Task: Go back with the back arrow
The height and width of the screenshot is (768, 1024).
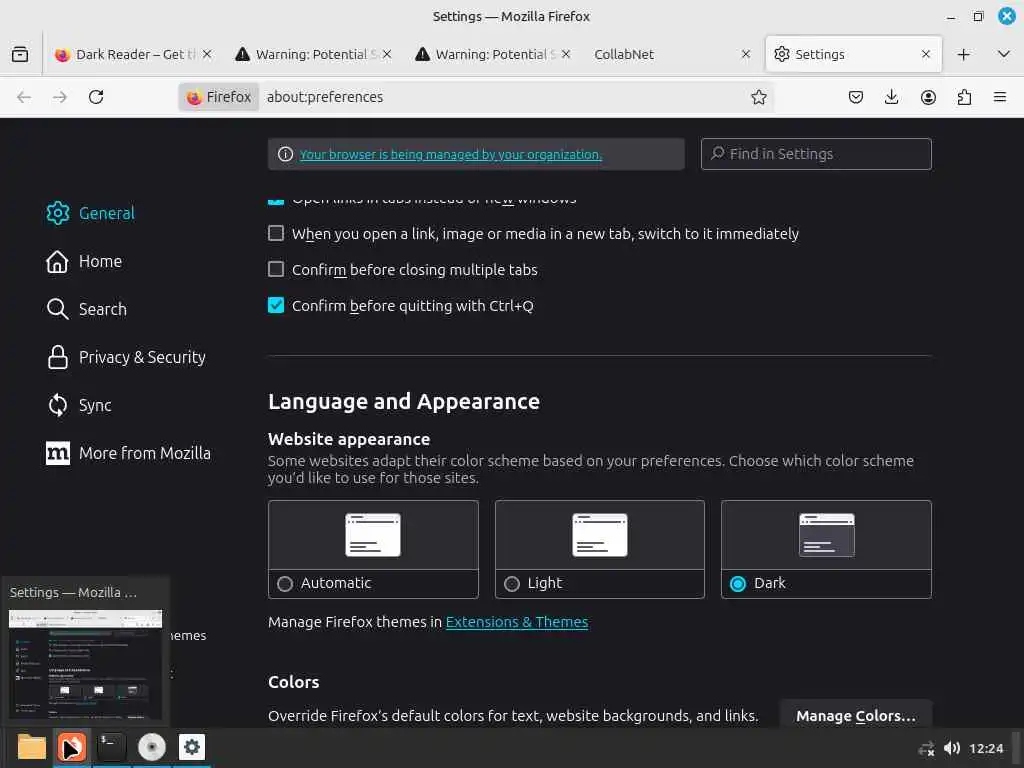Action: coord(24,97)
